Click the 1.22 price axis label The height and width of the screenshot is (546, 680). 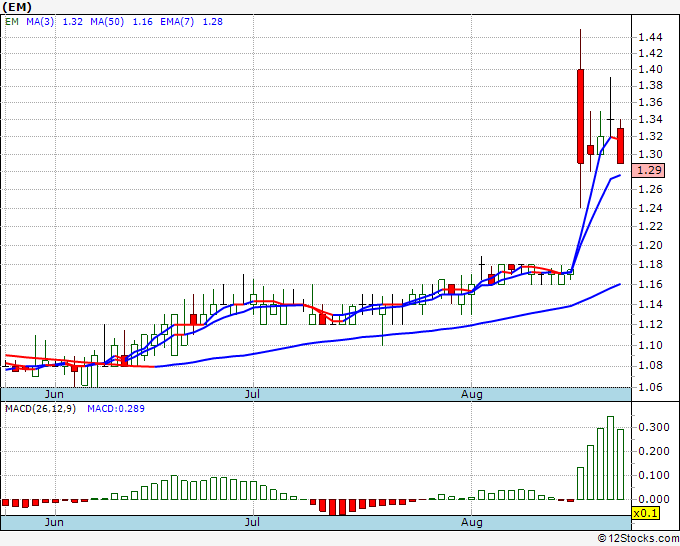[651, 226]
